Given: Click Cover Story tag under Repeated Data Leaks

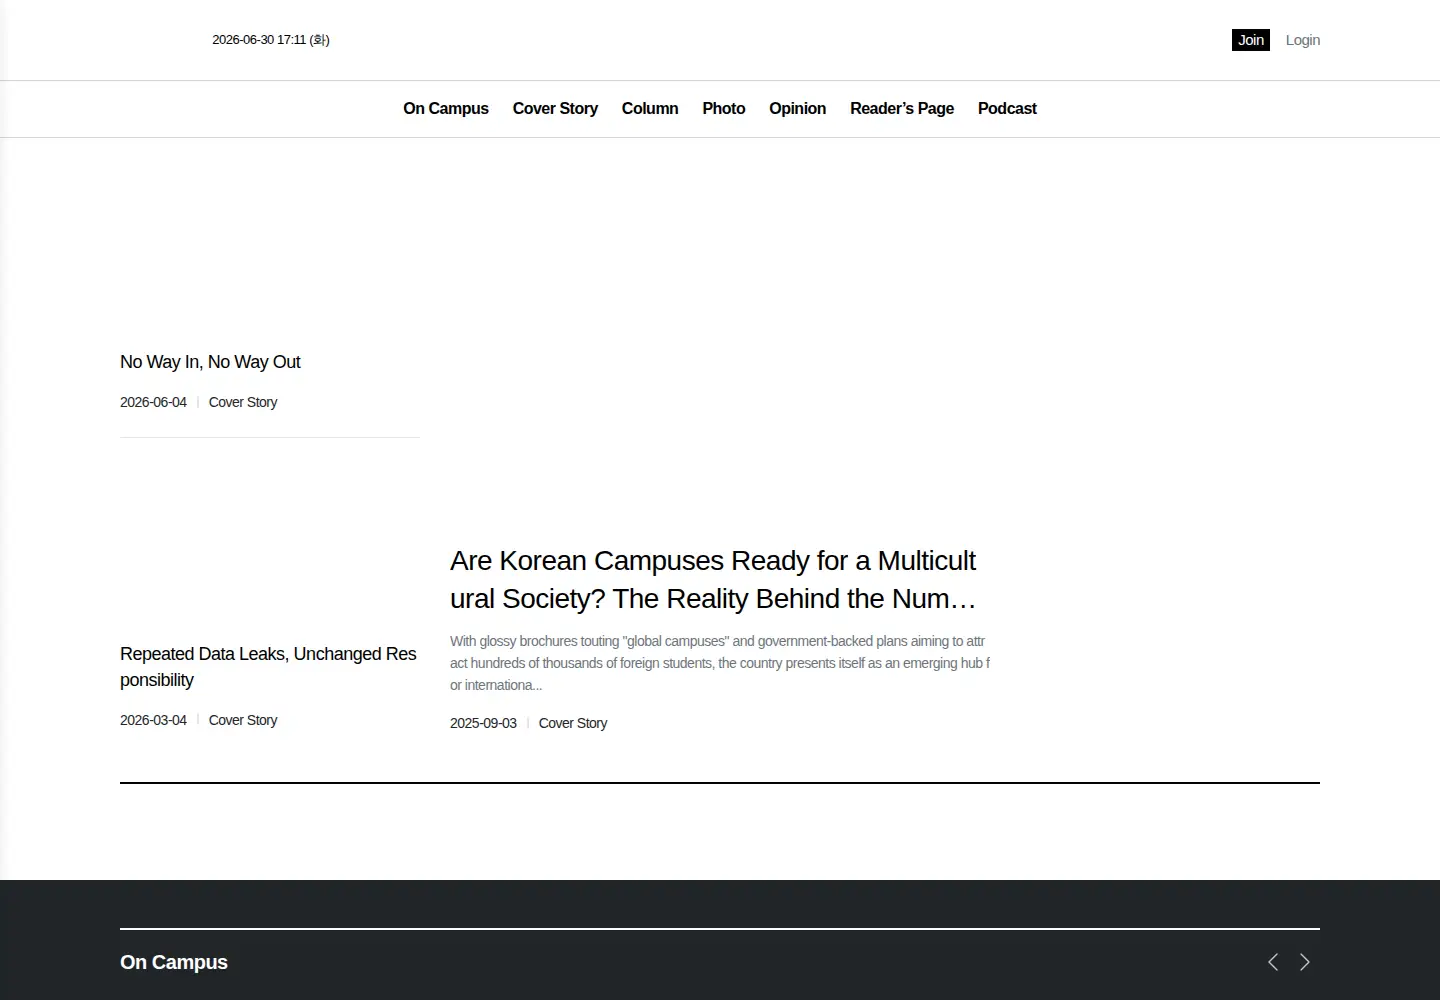Looking at the screenshot, I should point(243,720).
